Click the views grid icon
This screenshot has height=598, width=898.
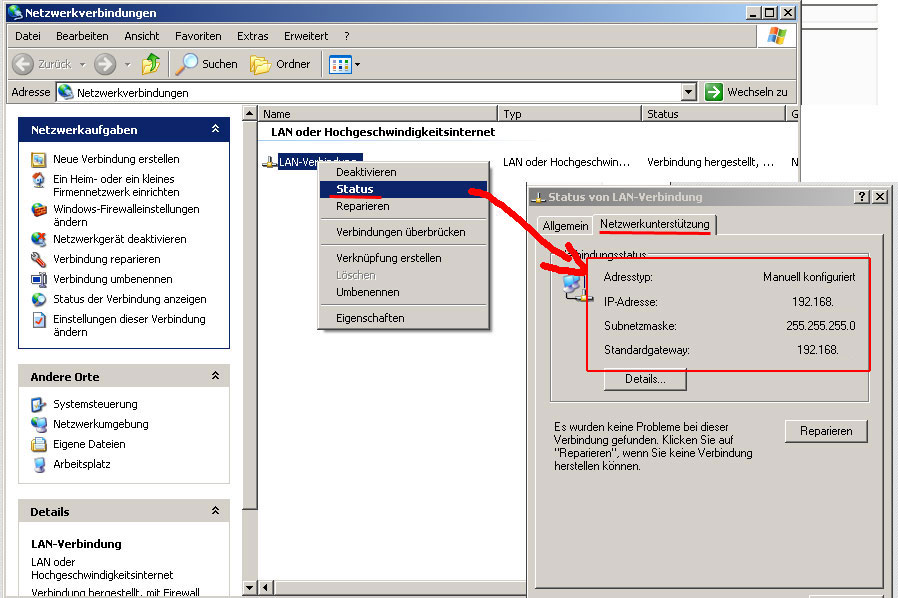click(x=340, y=65)
